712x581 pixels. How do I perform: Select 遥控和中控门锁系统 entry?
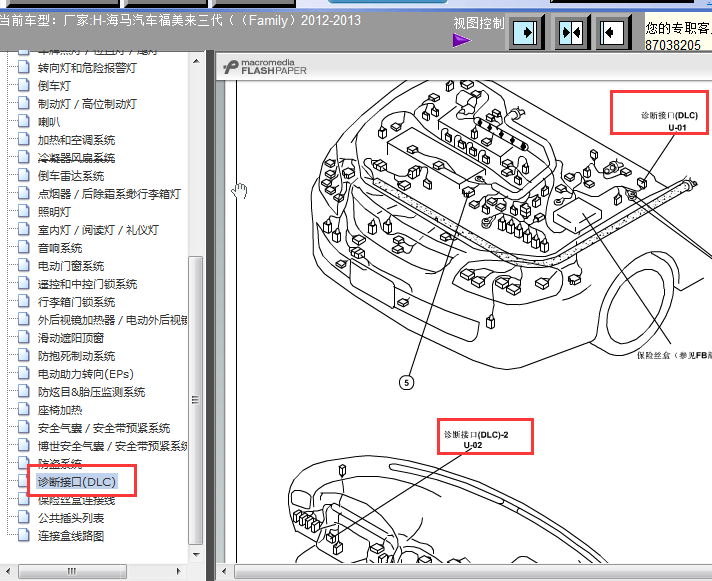(87, 284)
